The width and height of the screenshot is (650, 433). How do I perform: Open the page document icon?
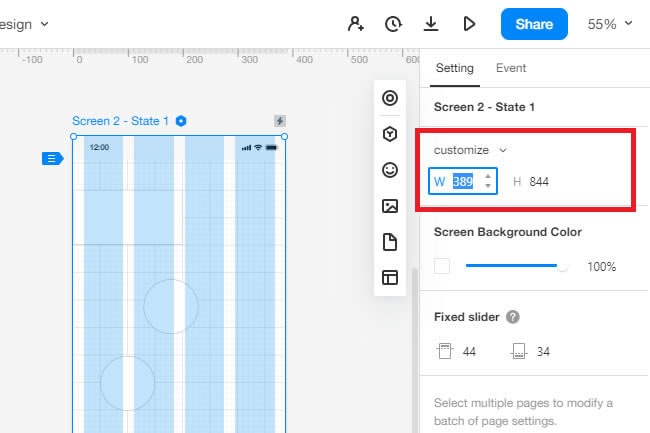pos(390,242)
